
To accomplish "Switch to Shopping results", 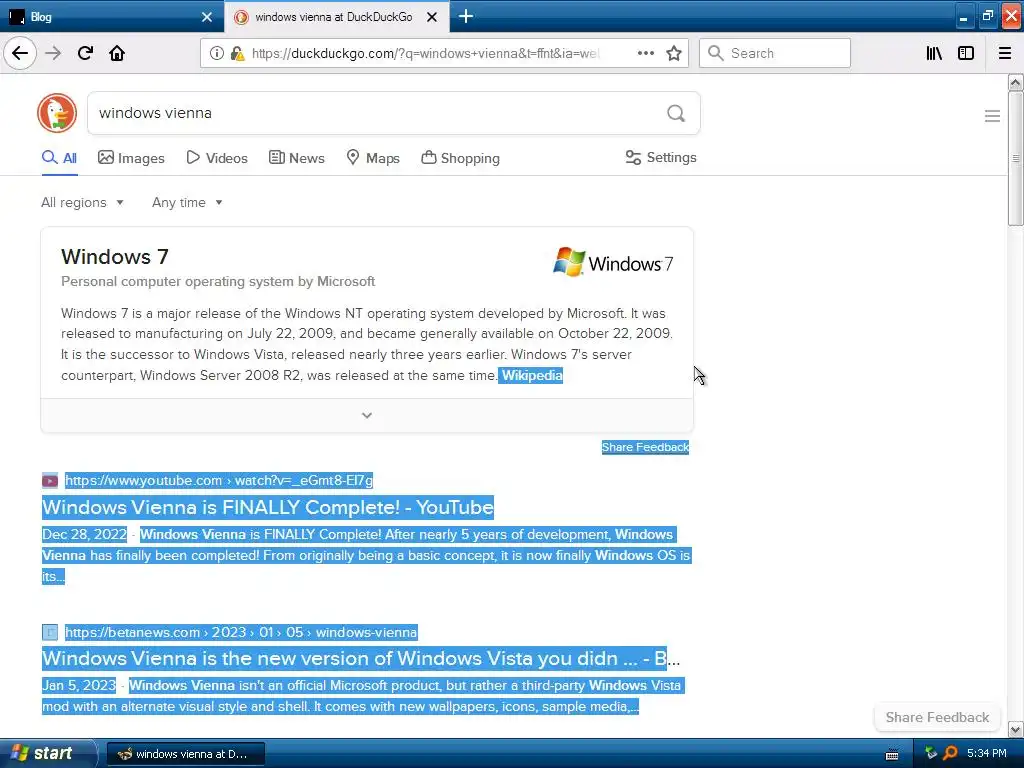I will tap(460, 158).
